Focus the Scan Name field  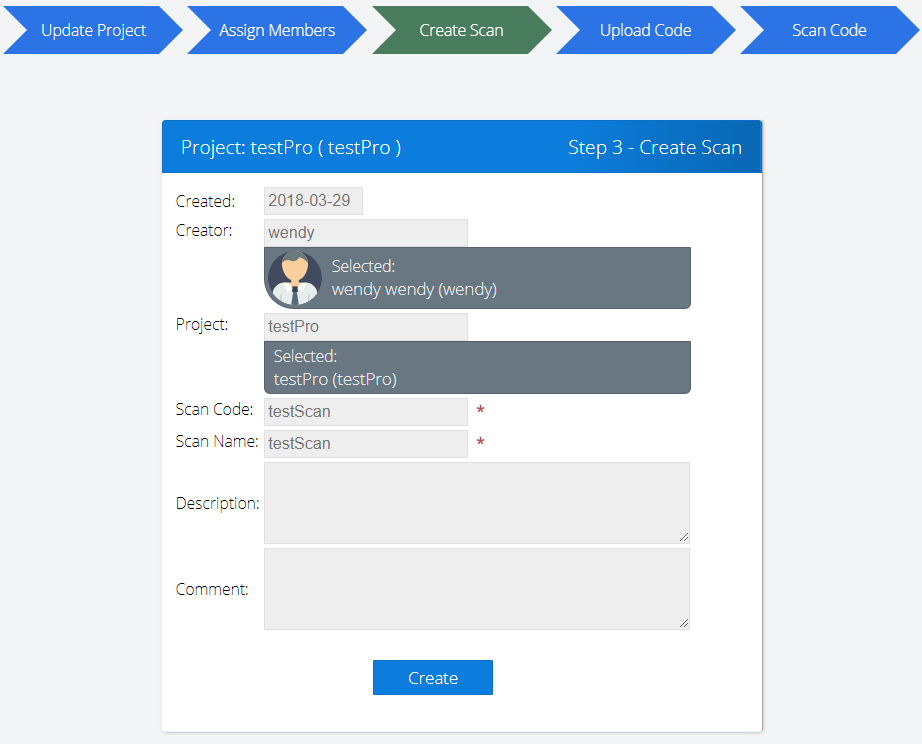point(366,443)
